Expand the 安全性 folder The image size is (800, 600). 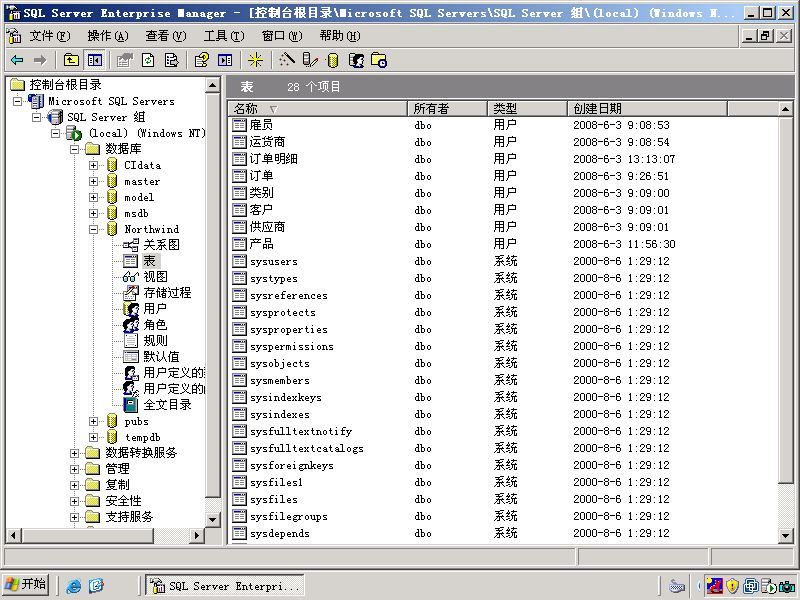tap(74, 501)
